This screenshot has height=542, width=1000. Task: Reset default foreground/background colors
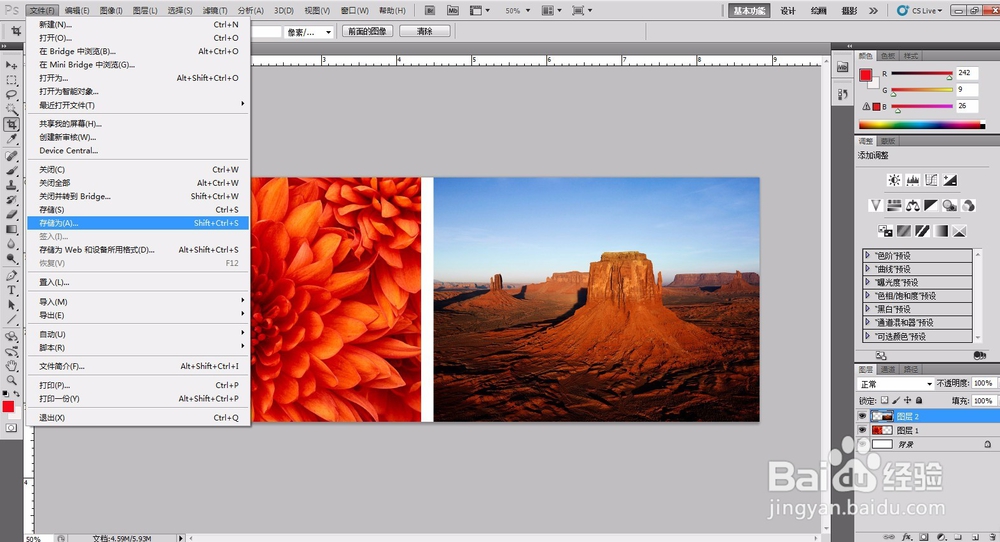(x=6, y=395)
